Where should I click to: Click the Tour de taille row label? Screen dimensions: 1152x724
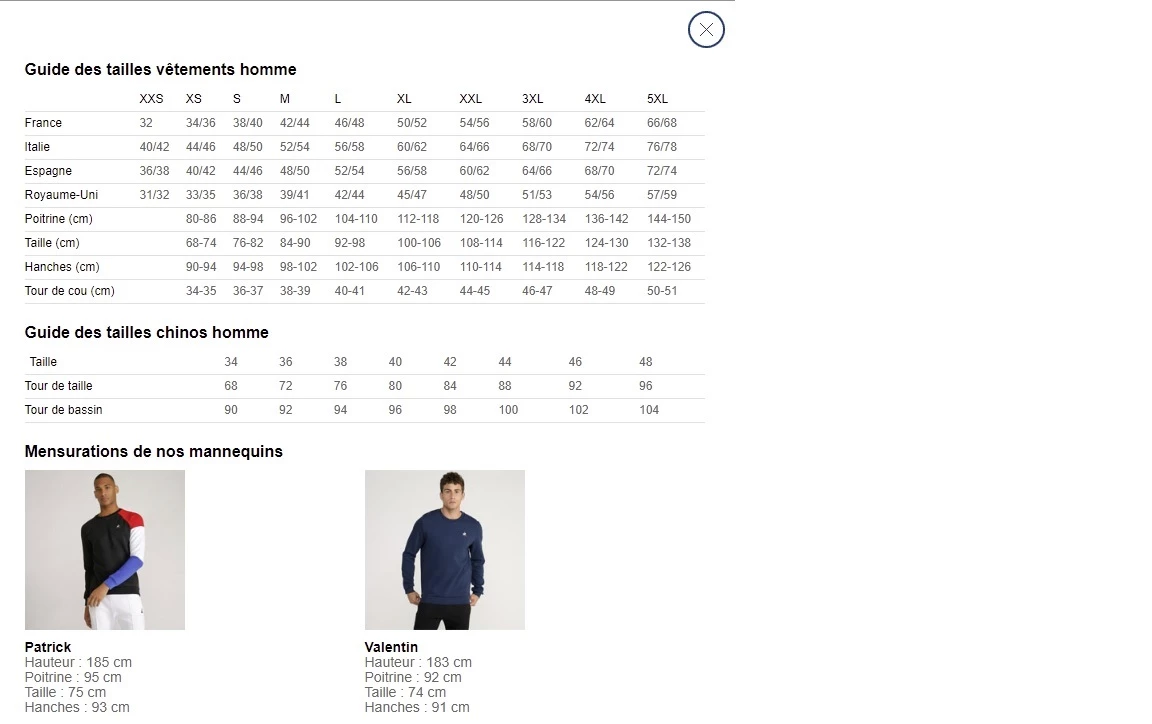[58, 386]
